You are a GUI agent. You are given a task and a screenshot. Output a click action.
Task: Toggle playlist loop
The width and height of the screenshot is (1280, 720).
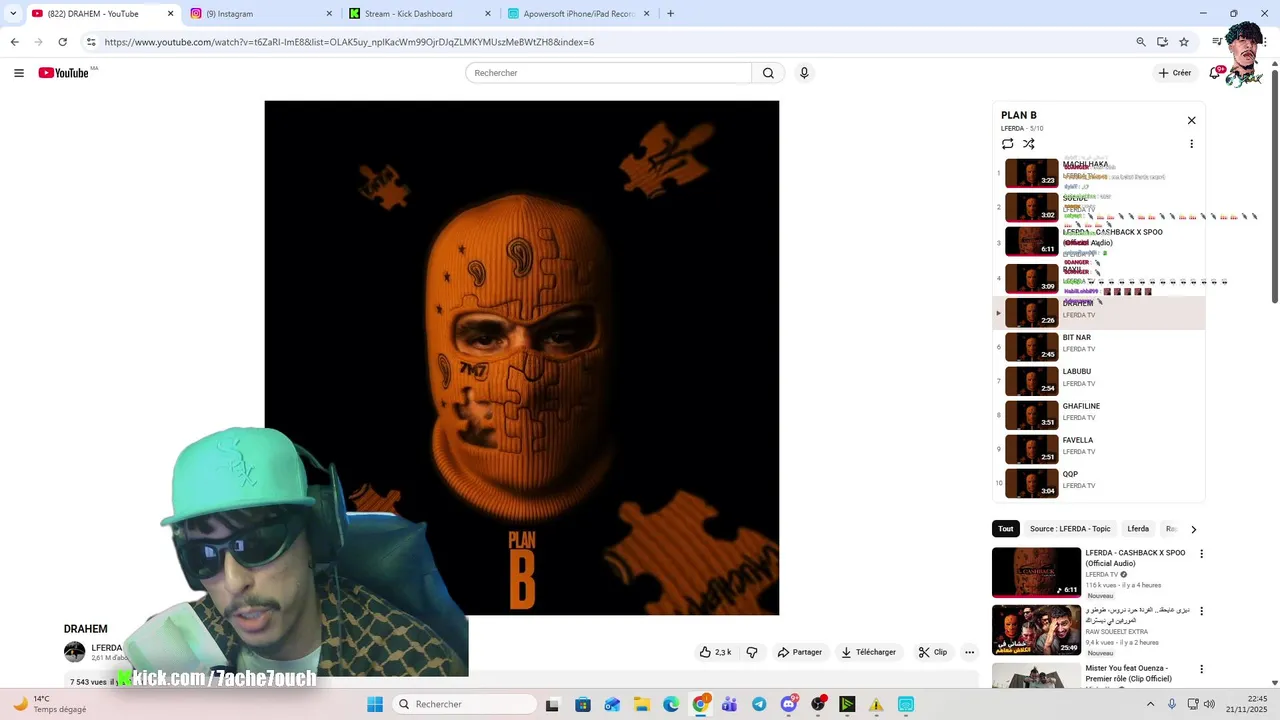pos(1007,144)
